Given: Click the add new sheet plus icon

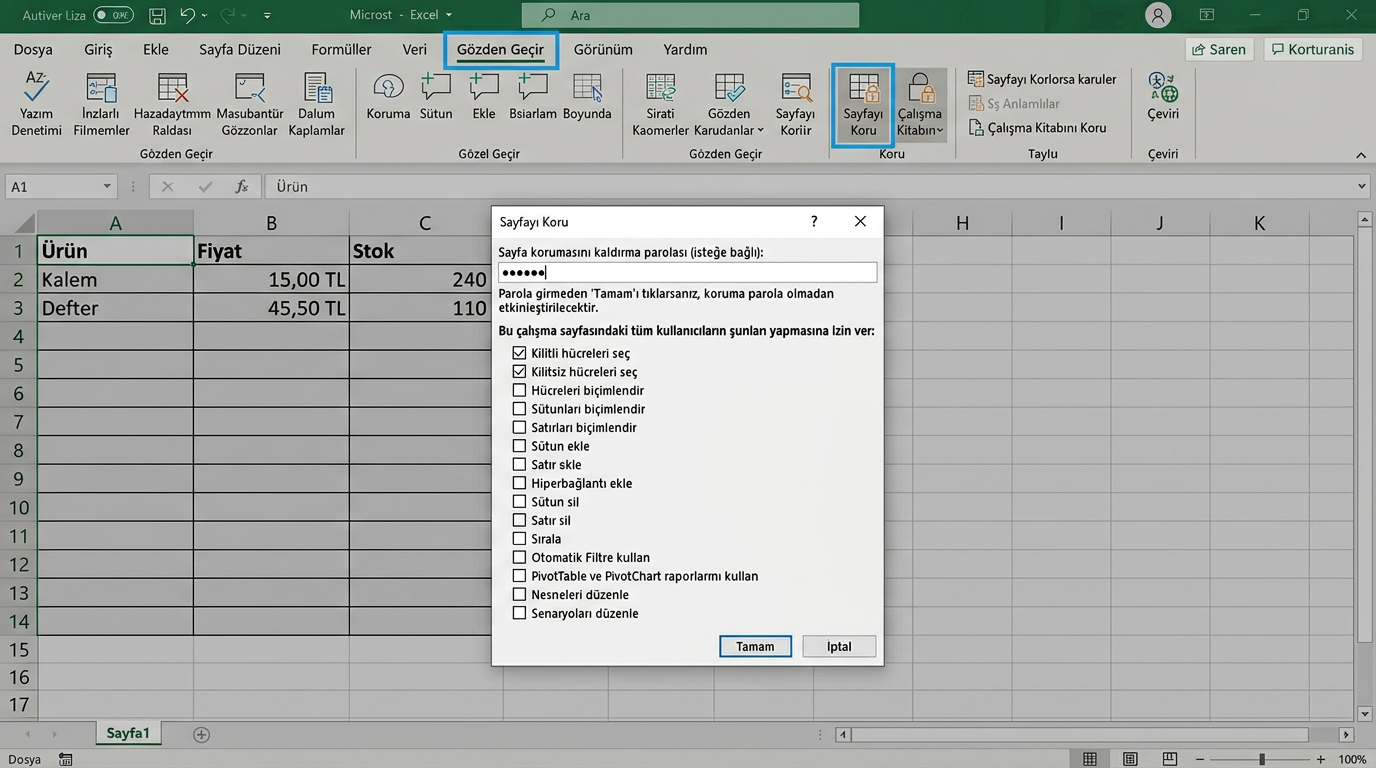Looking at the screenshot, I should [202, 735].
